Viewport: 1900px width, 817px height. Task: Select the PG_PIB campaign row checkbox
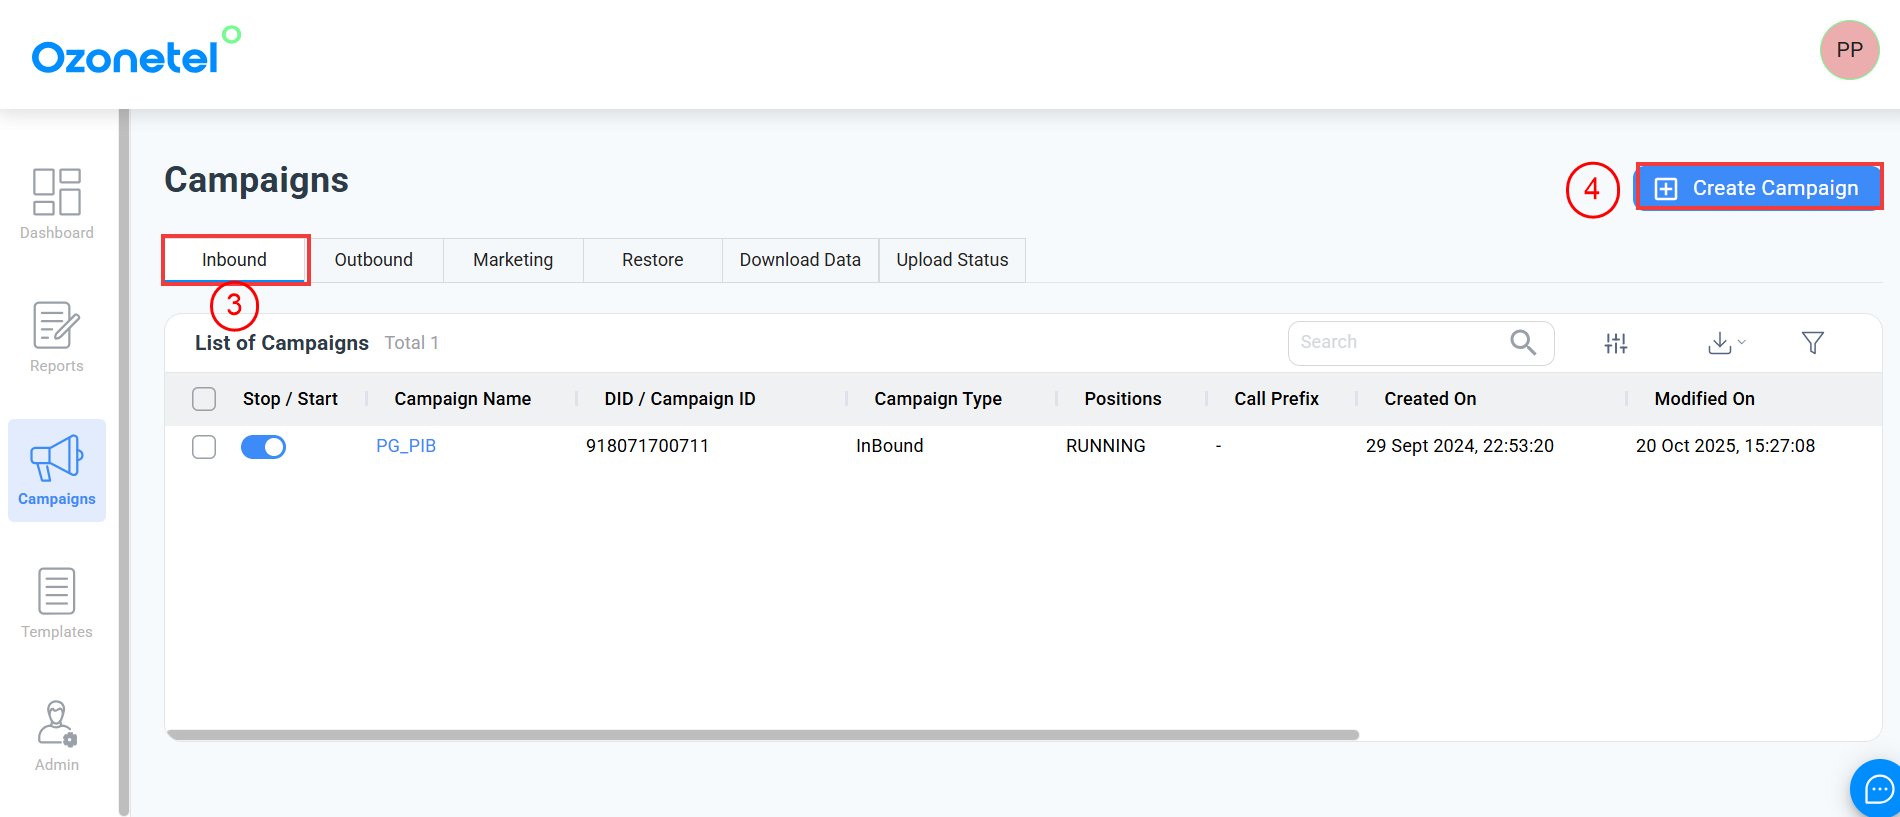point(204,447)
